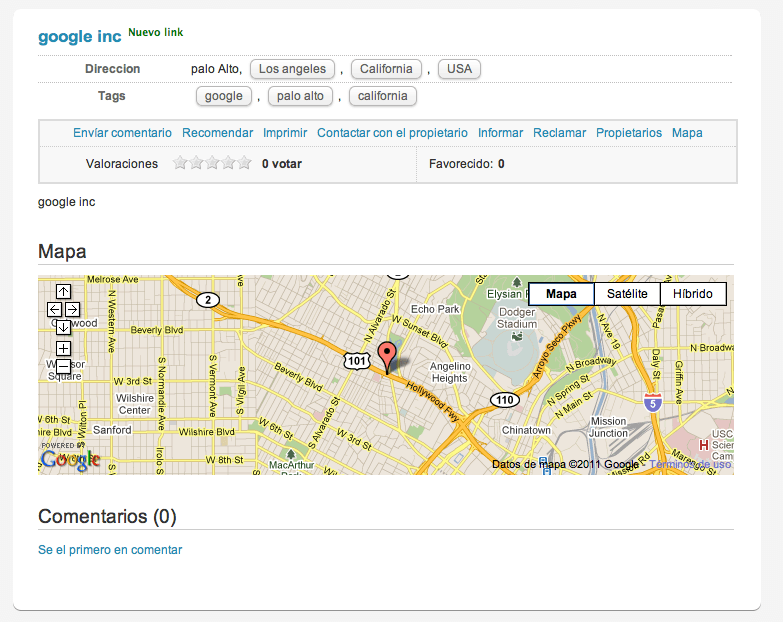The height and width of the screenshot is (622, 783).
Task: Click the Reclamar link
Action: pyautogui.click(x=559, y=133)
